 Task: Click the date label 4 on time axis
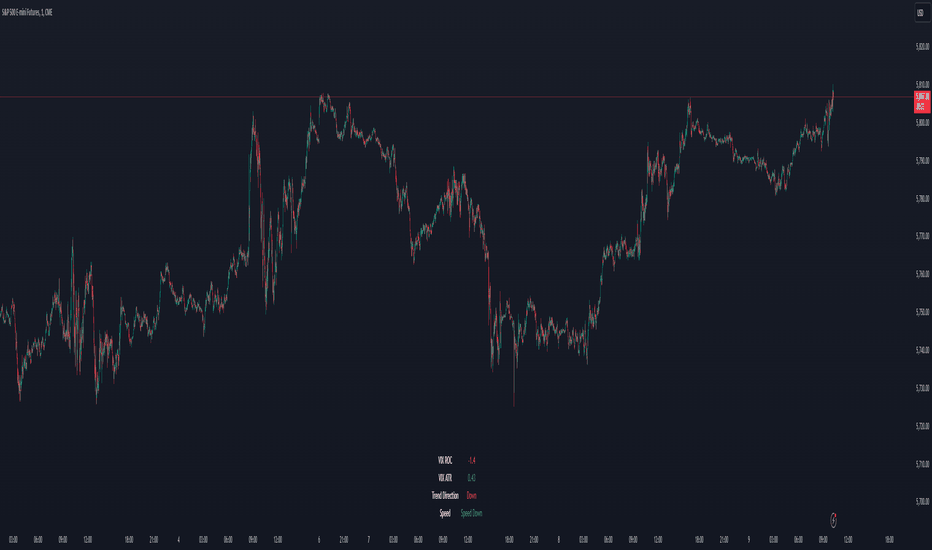(x=178, y=540)
